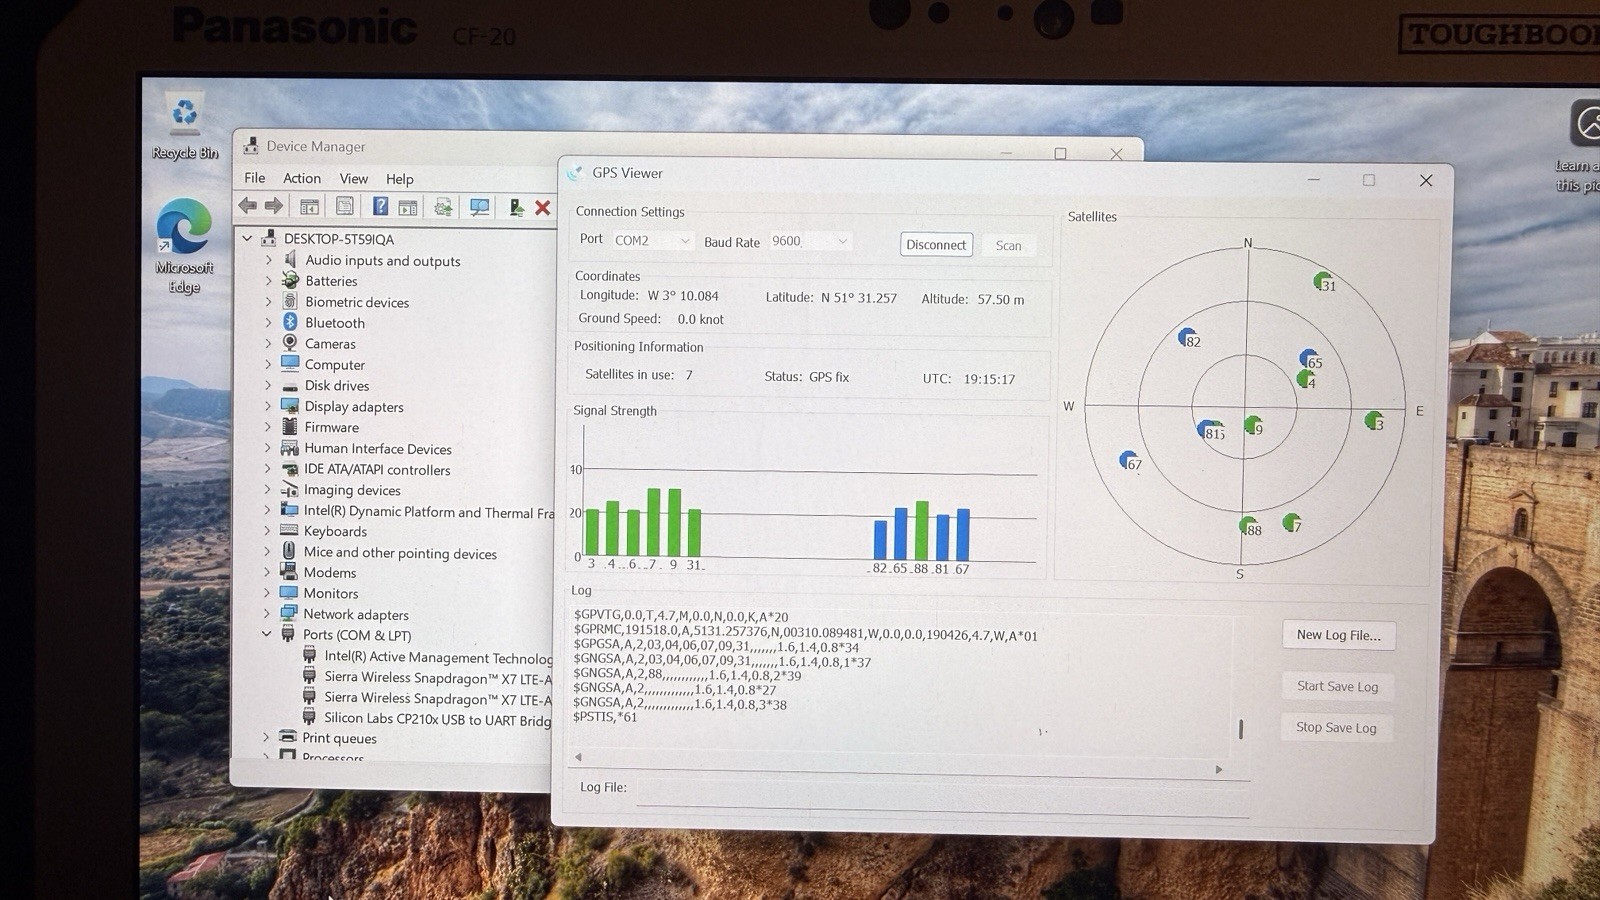Click Latitude value N 51° 31.257
The height and width of the screenshot is (900, 1600).
859,298
